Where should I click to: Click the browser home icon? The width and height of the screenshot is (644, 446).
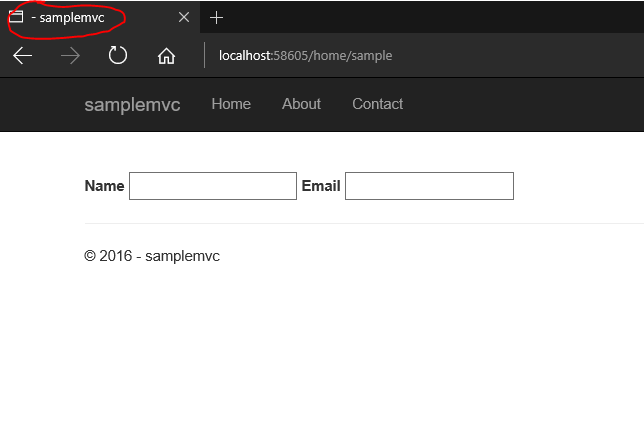coord(166,56)
